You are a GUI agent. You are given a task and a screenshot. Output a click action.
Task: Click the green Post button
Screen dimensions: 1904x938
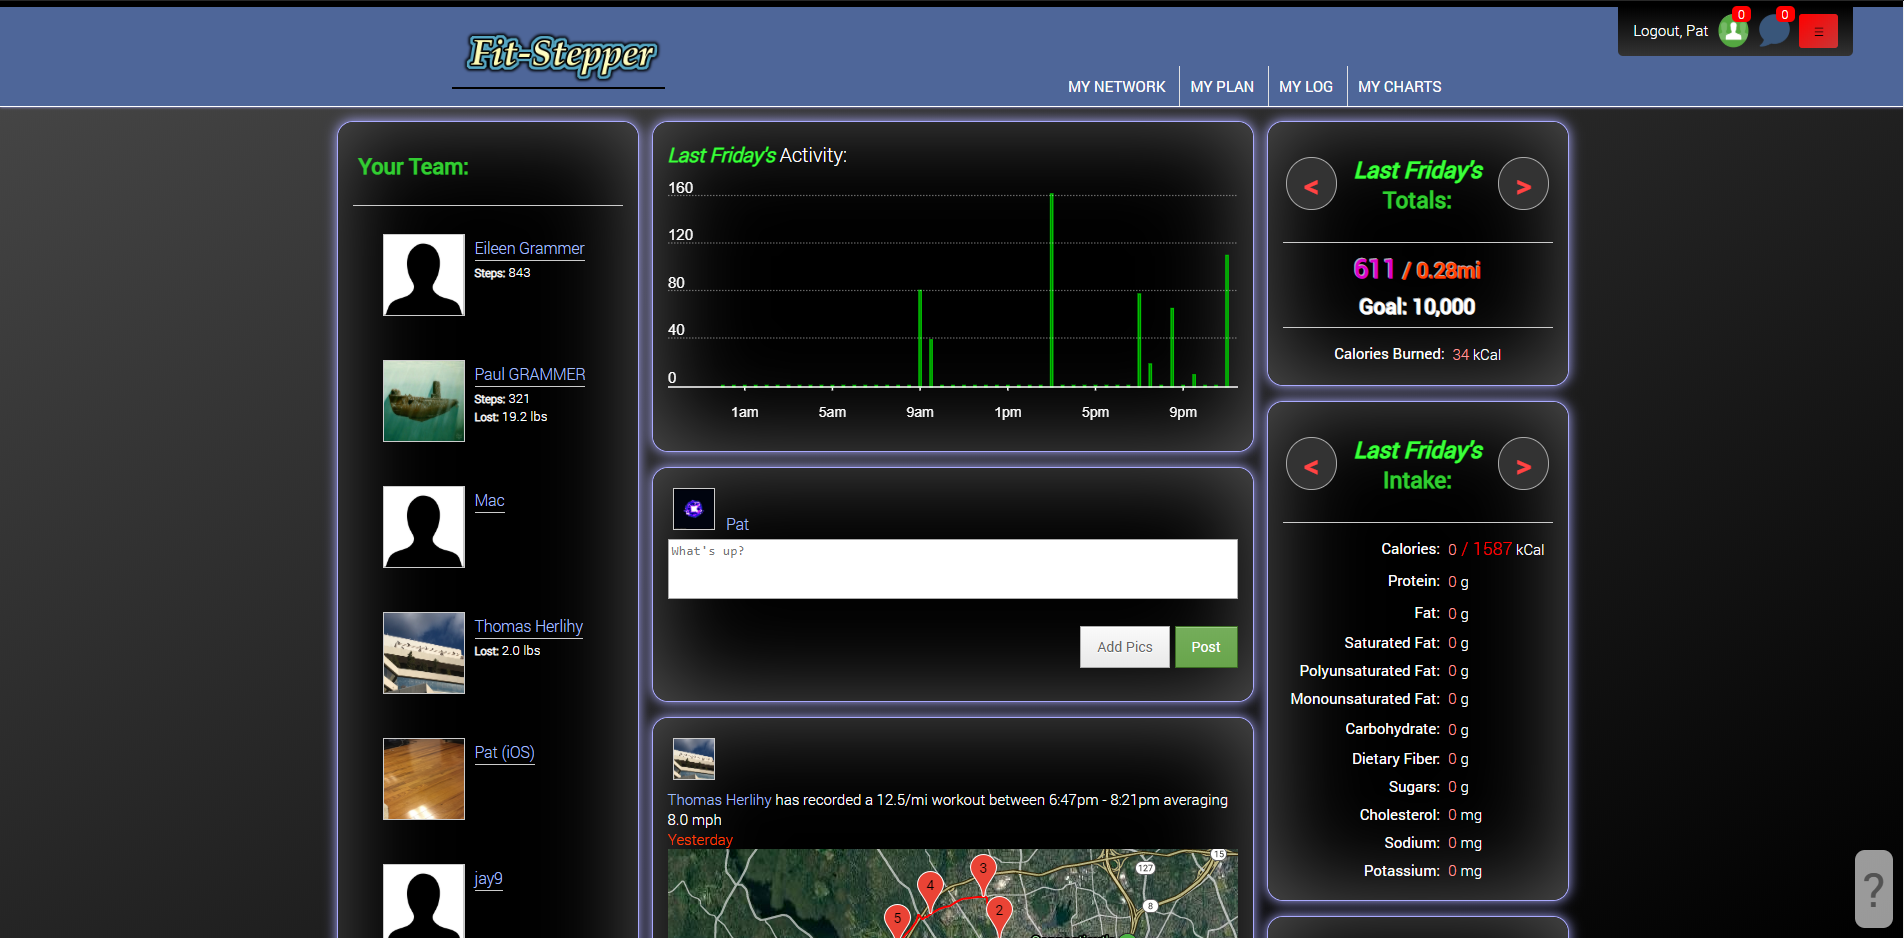click(x=1205, y=647)
